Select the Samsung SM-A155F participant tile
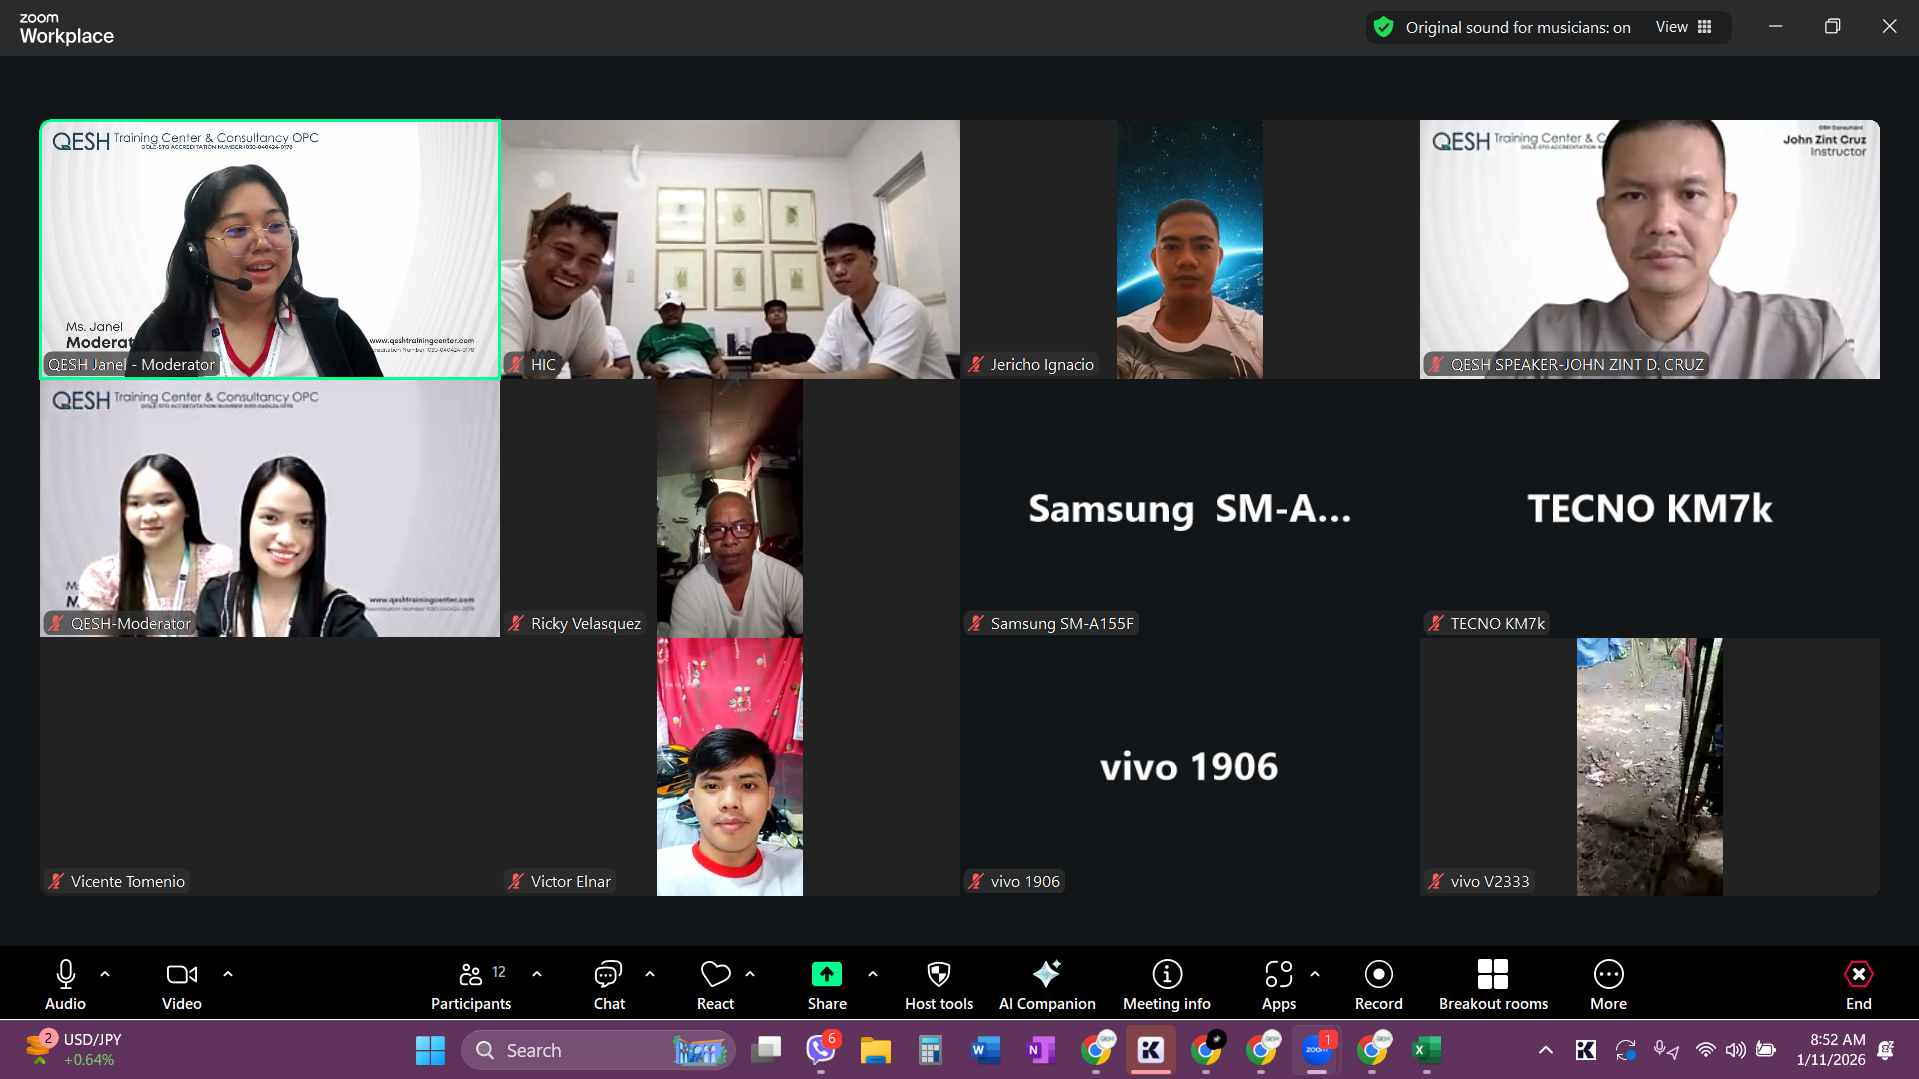Screen dimensions: 1919x1079 (1189, 508)
